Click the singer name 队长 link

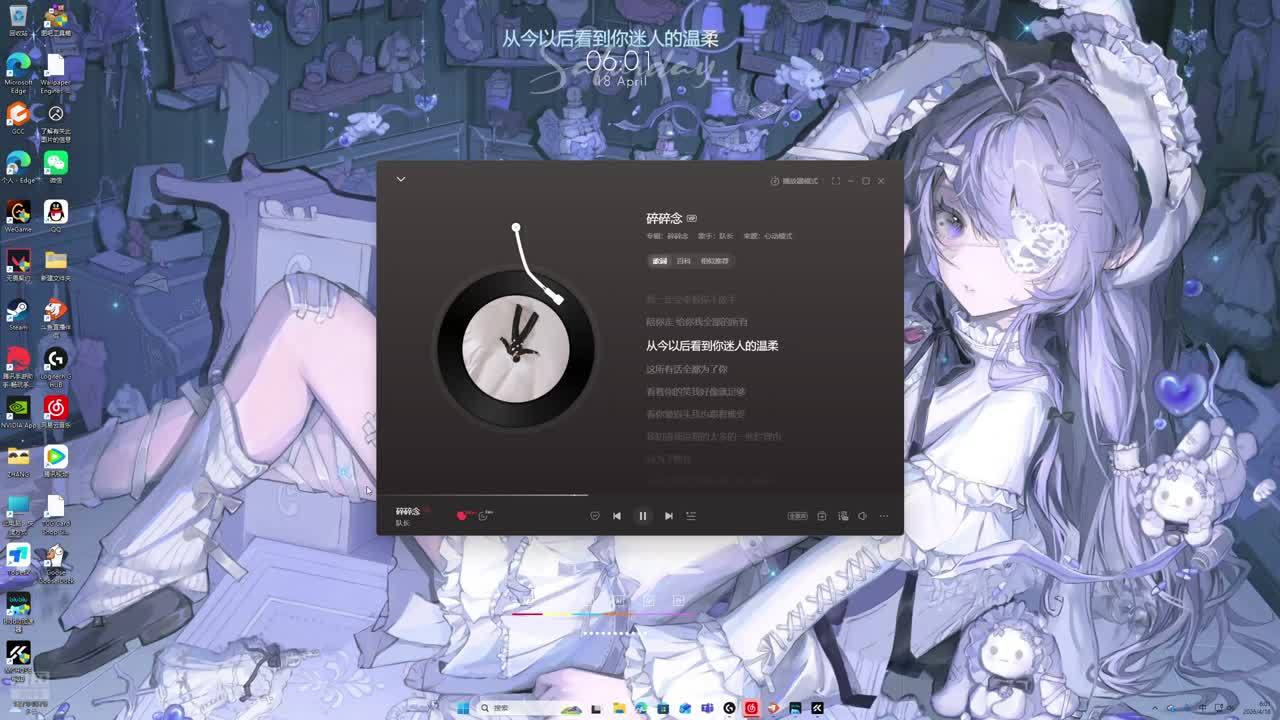726,236
